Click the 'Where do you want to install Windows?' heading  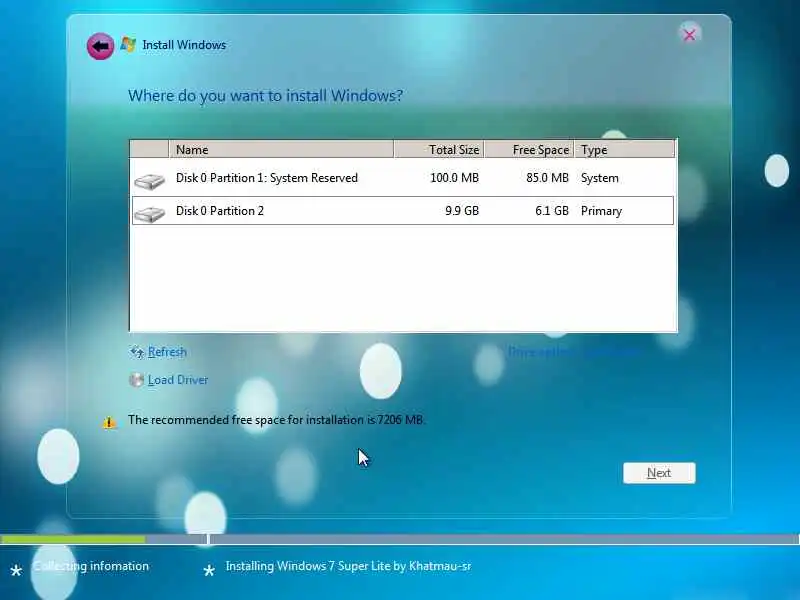[x=265, y=96]
